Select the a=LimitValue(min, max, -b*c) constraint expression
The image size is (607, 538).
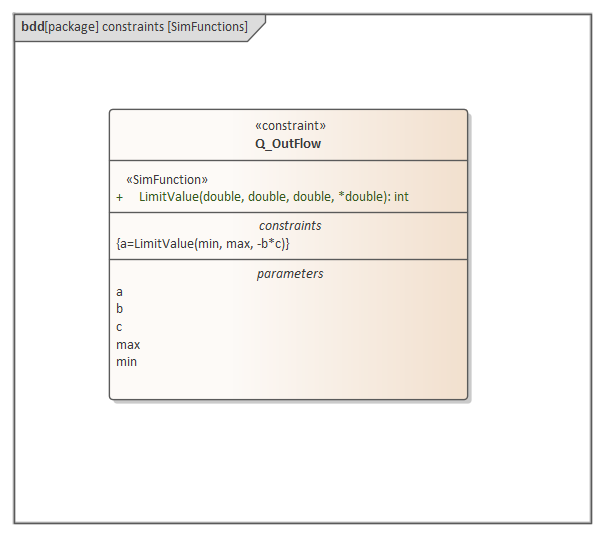tap(203, 243)
